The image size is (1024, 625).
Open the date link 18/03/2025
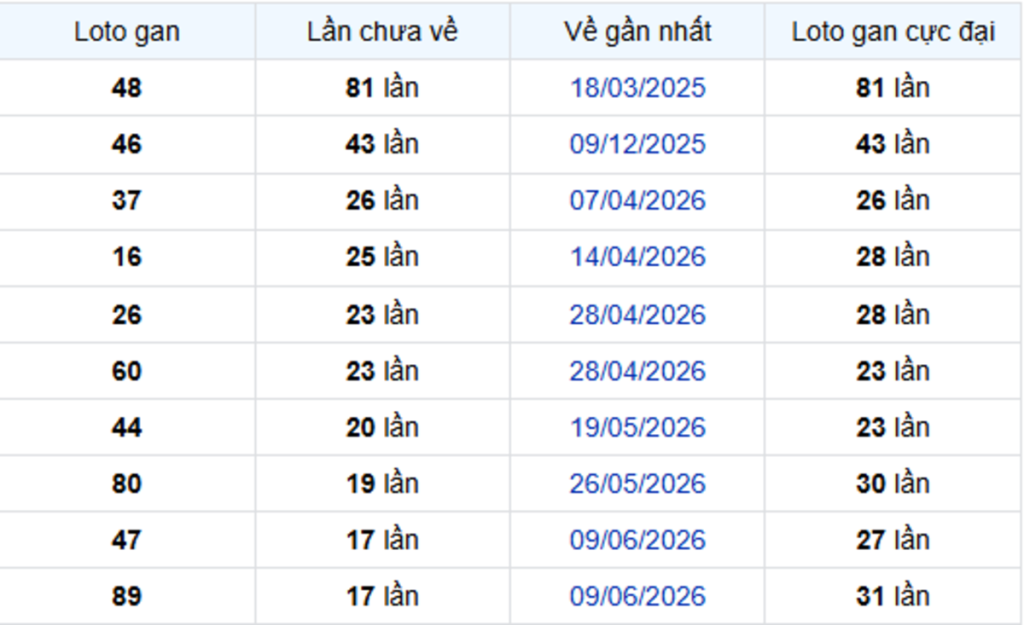(x=637, y=88)
